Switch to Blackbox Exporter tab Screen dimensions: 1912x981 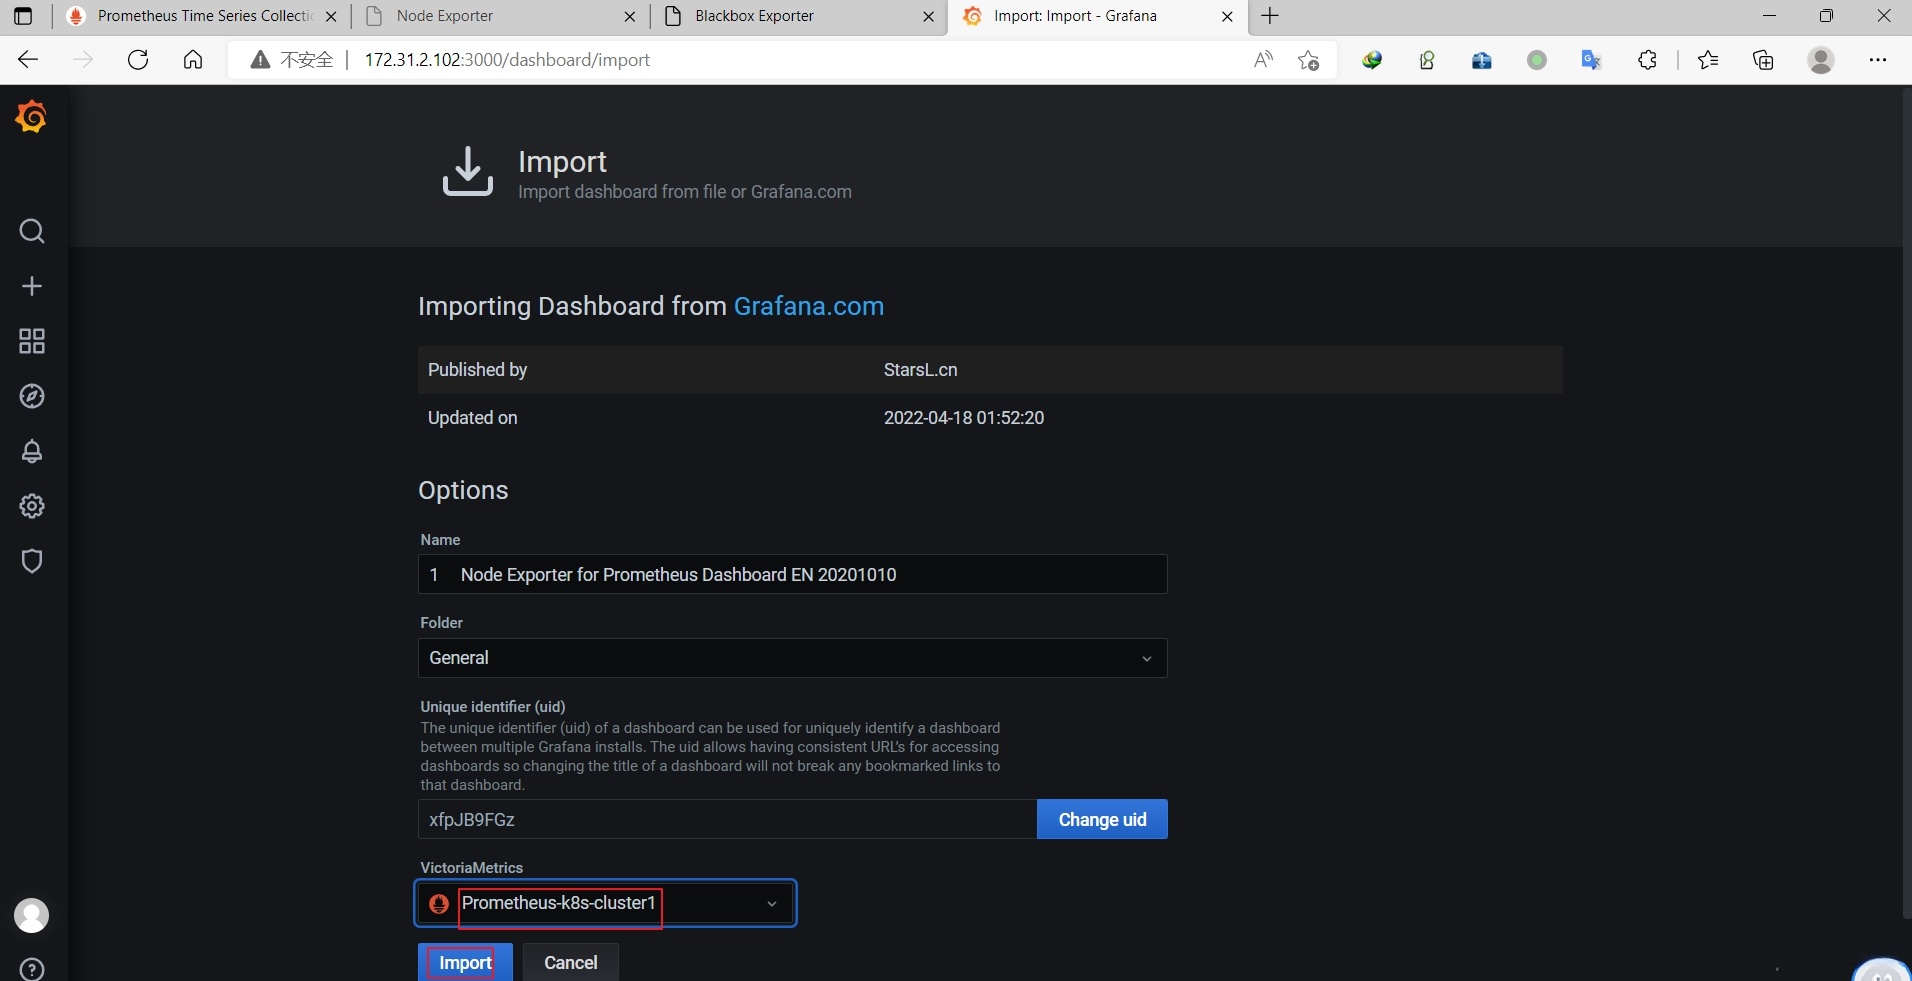(x=799, y=16)
